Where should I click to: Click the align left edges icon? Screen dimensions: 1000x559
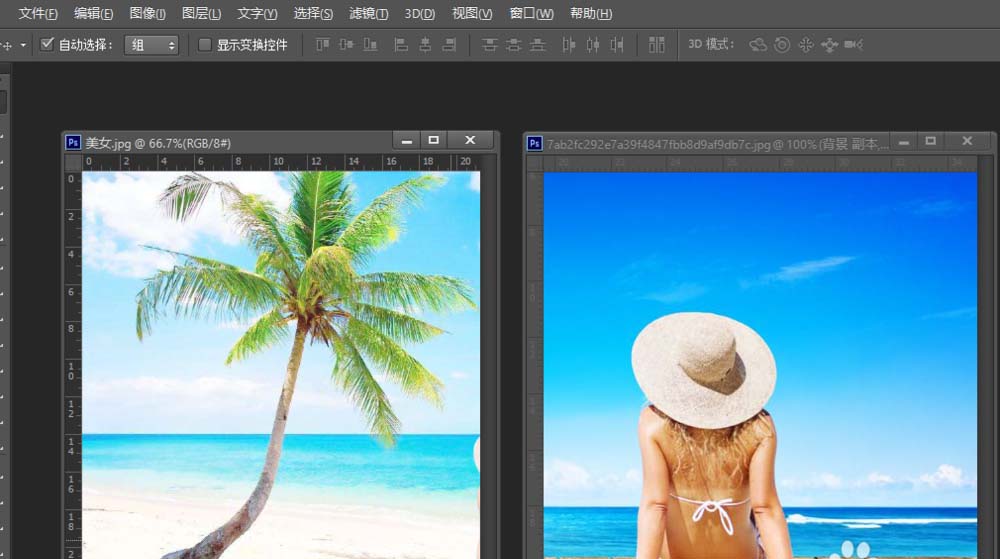coord(401,45)
